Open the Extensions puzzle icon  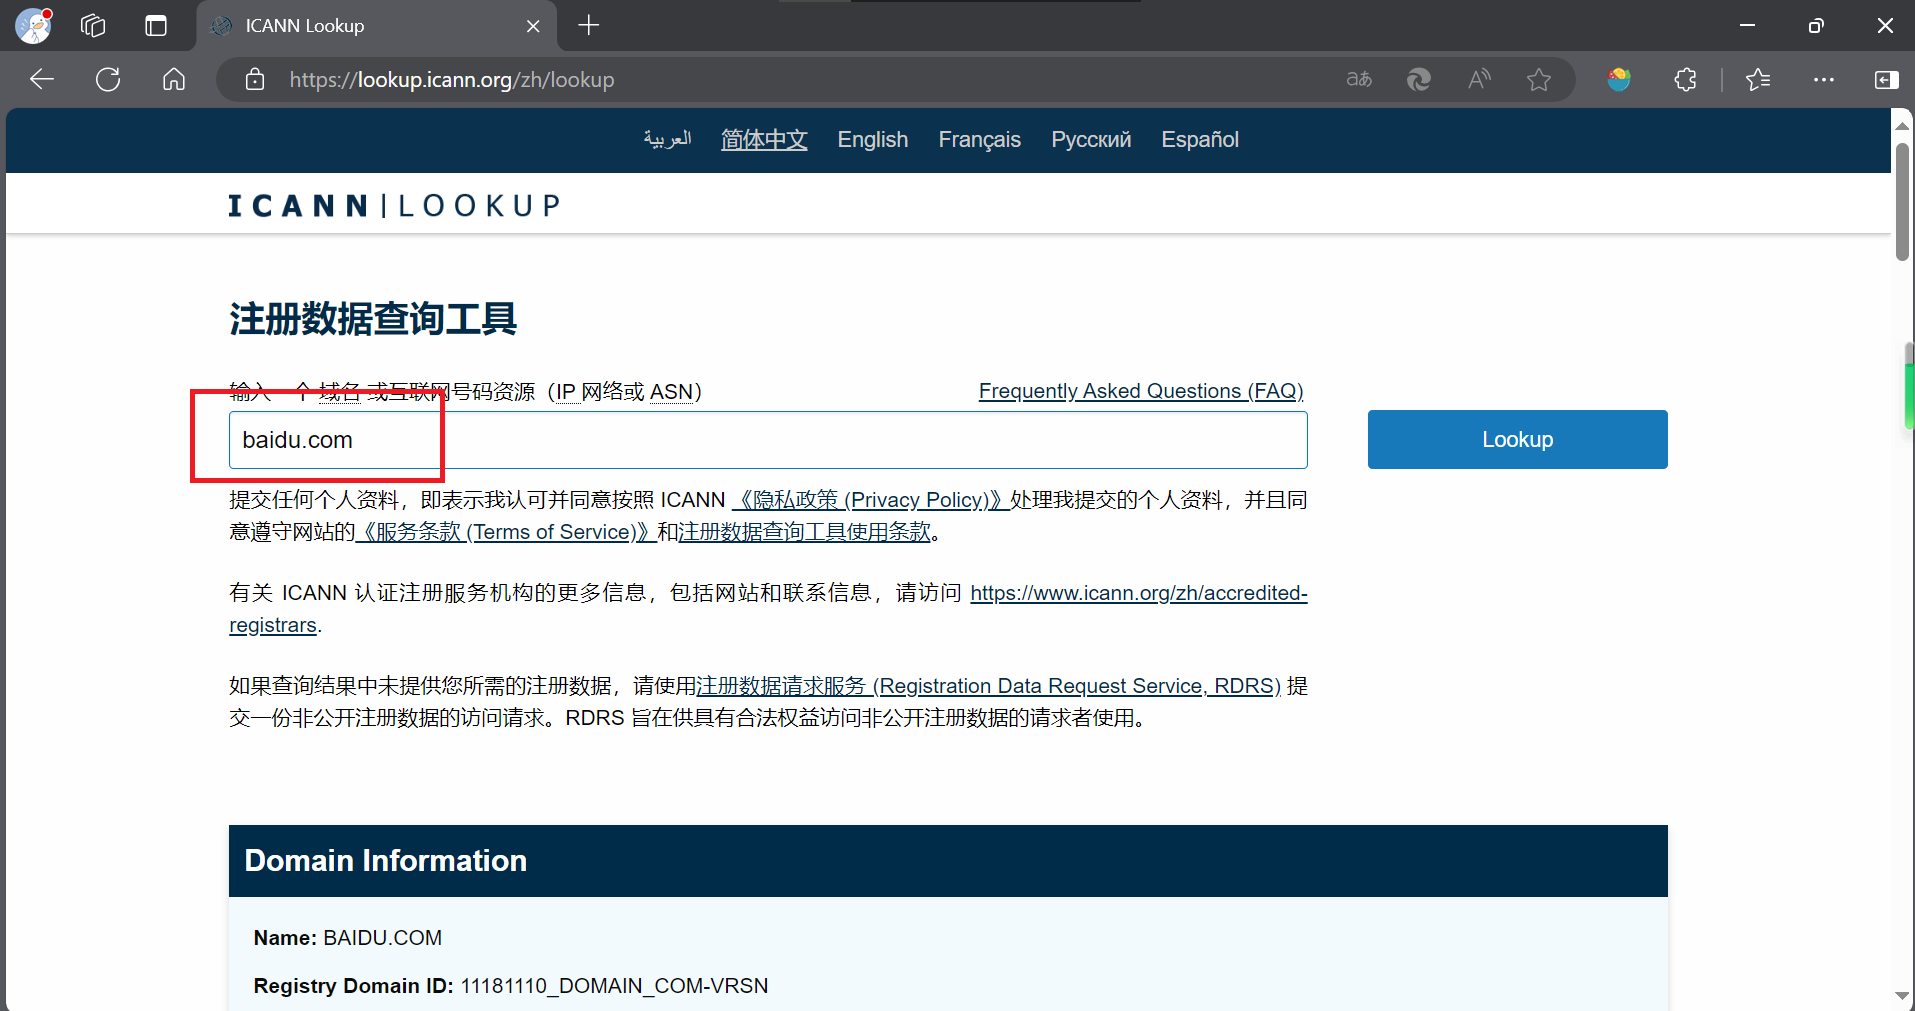click(1685, 79)
